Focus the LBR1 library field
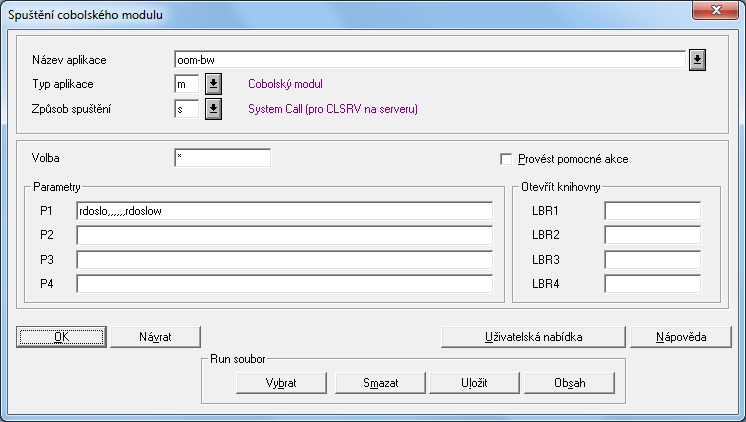 click(x=652, y=211)
